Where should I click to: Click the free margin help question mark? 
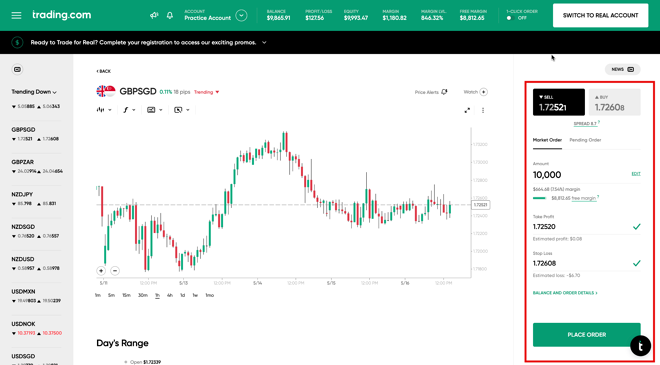[598, 197]
